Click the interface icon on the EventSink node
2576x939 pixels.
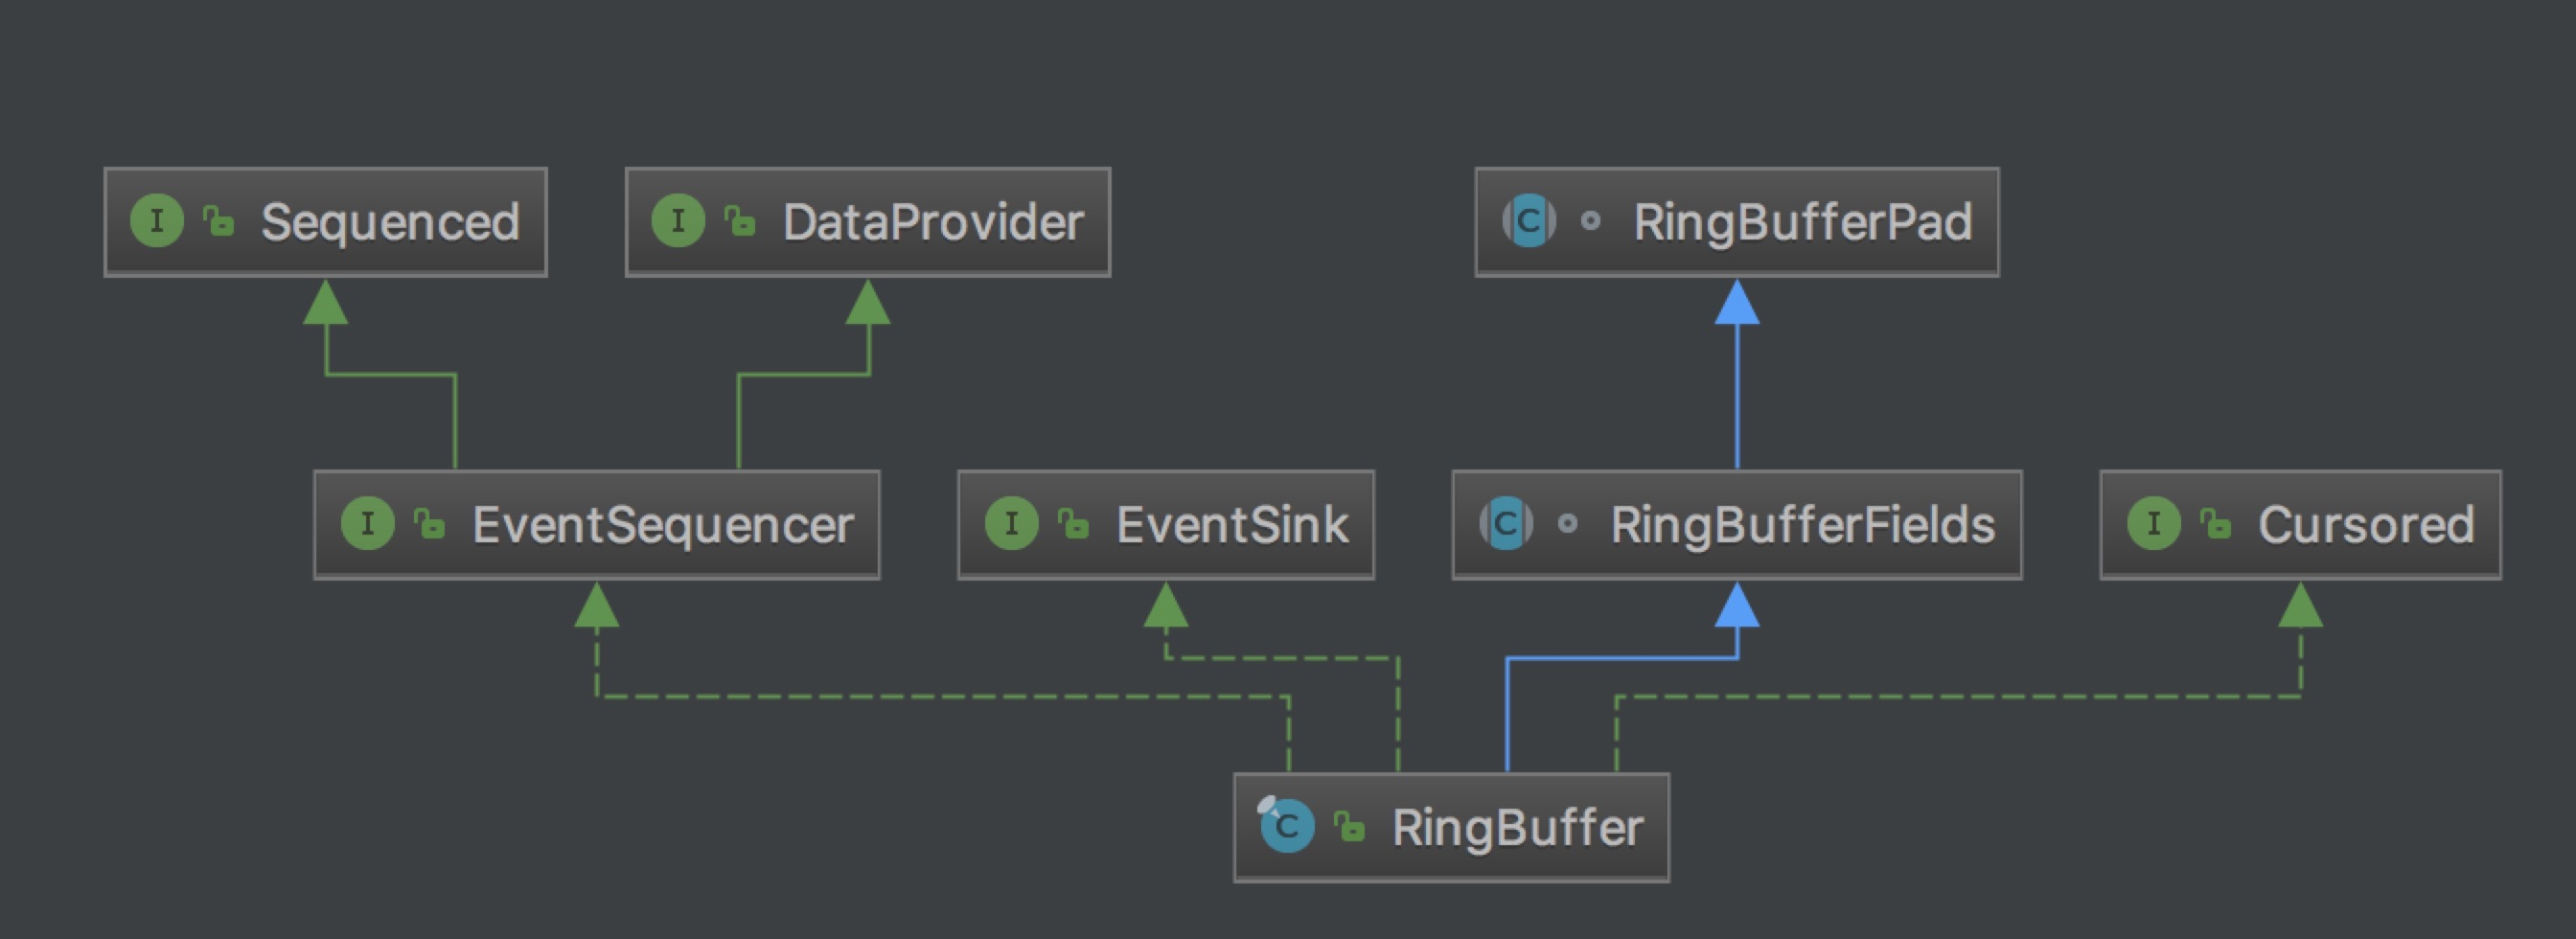click(1011, 524)
